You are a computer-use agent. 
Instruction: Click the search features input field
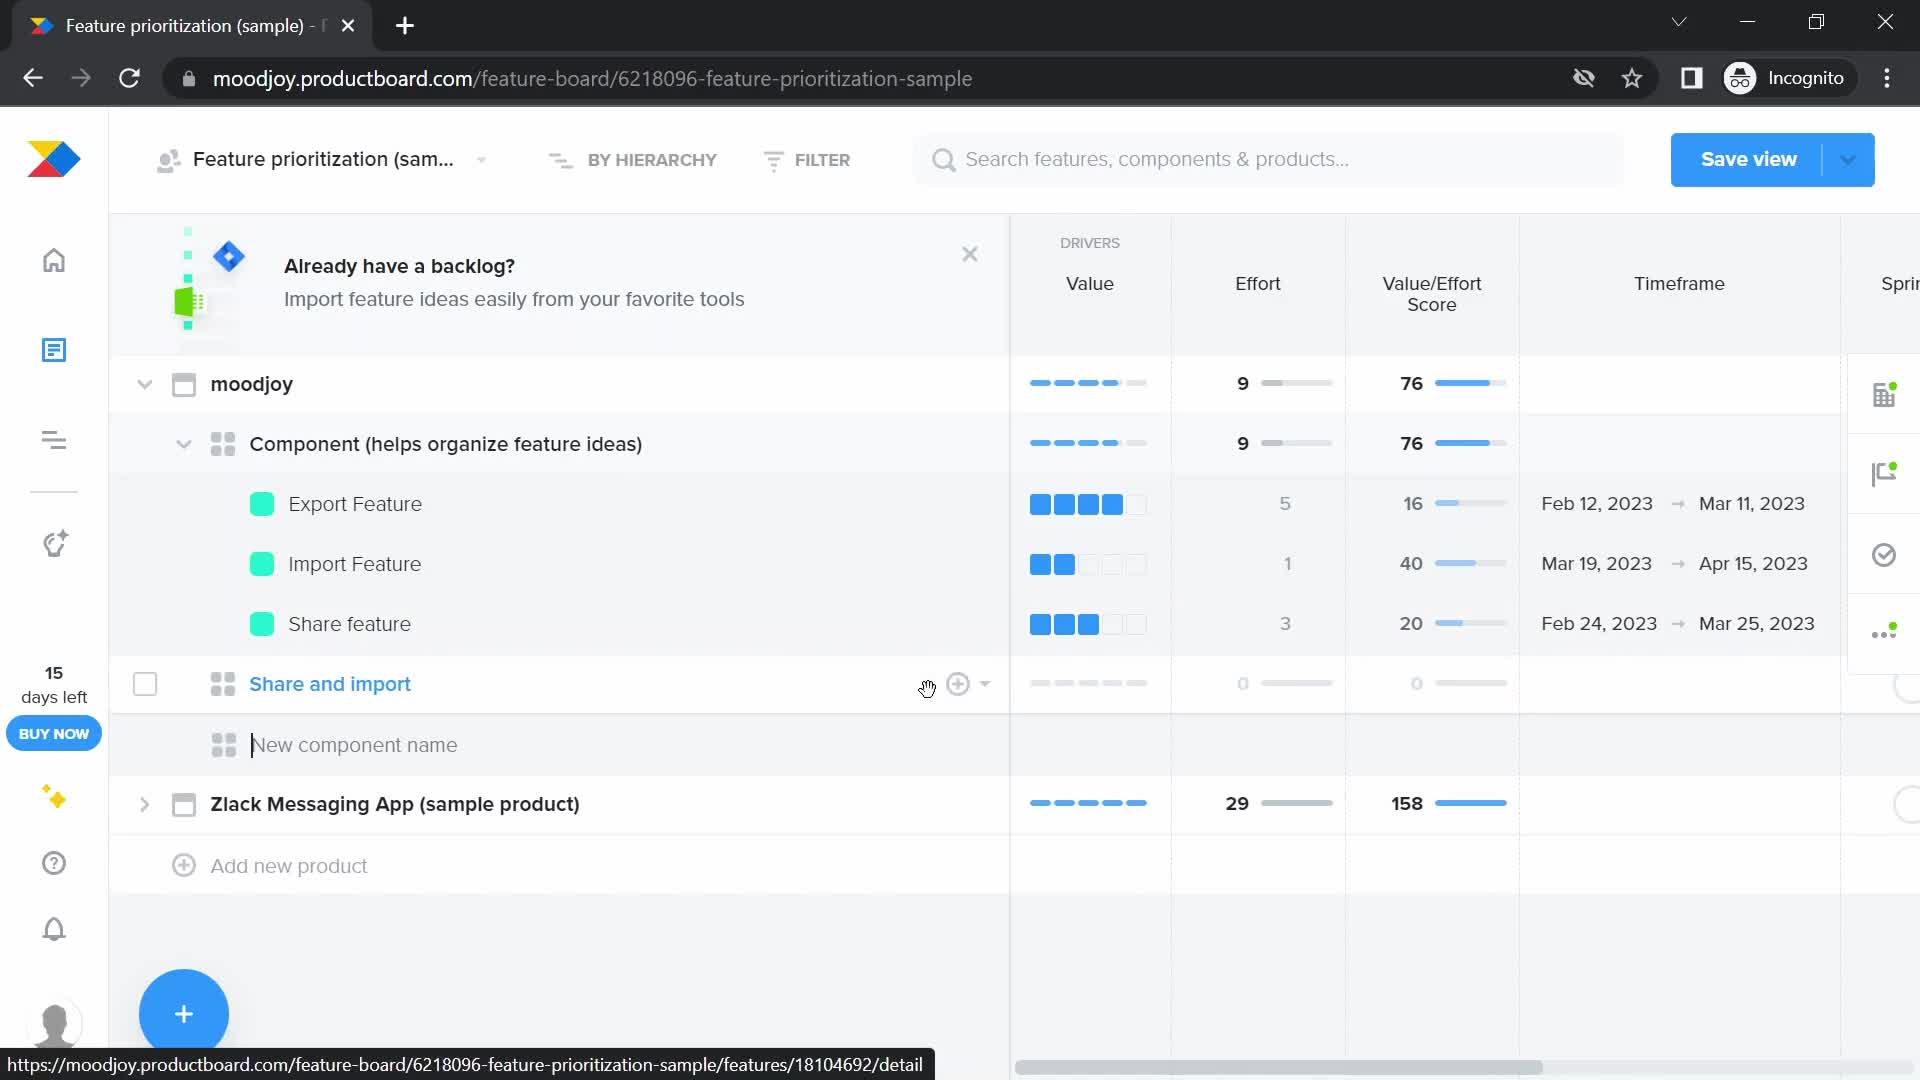(x=1268, y=160)
